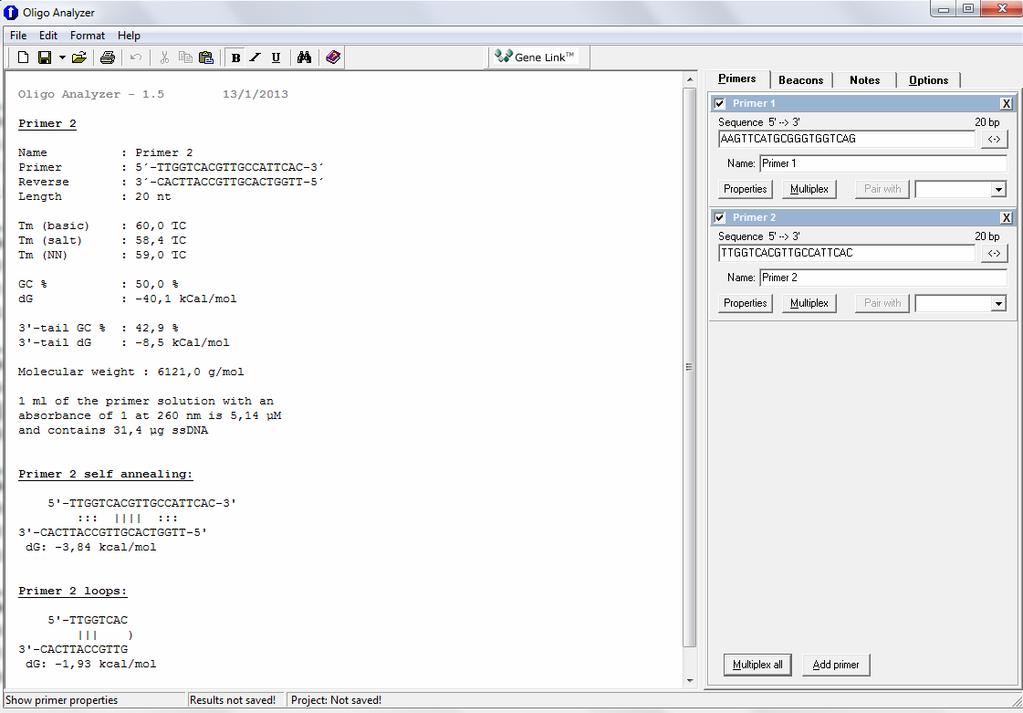1023x713 pixels.
Task: Click Properties button for Primer 1
Action: pyautogui.click(x=745, y=189)
